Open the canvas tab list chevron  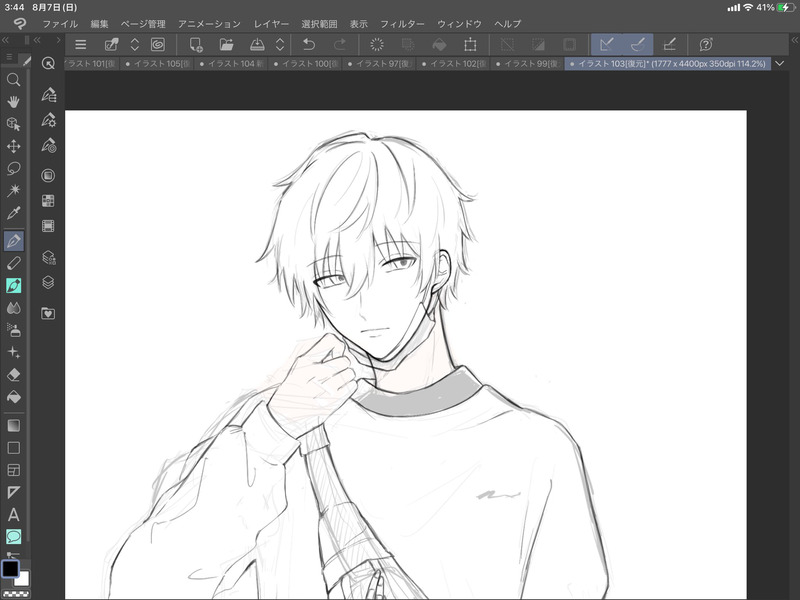(x=779, y=64)
